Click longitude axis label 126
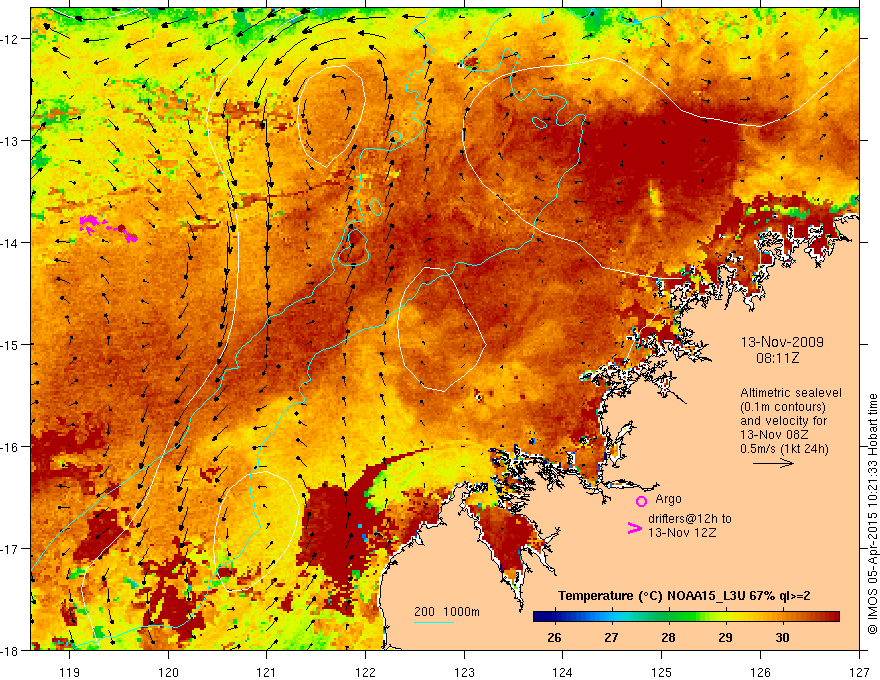The width and height of the screenshot is (880, 680). [x=760, y=672]
